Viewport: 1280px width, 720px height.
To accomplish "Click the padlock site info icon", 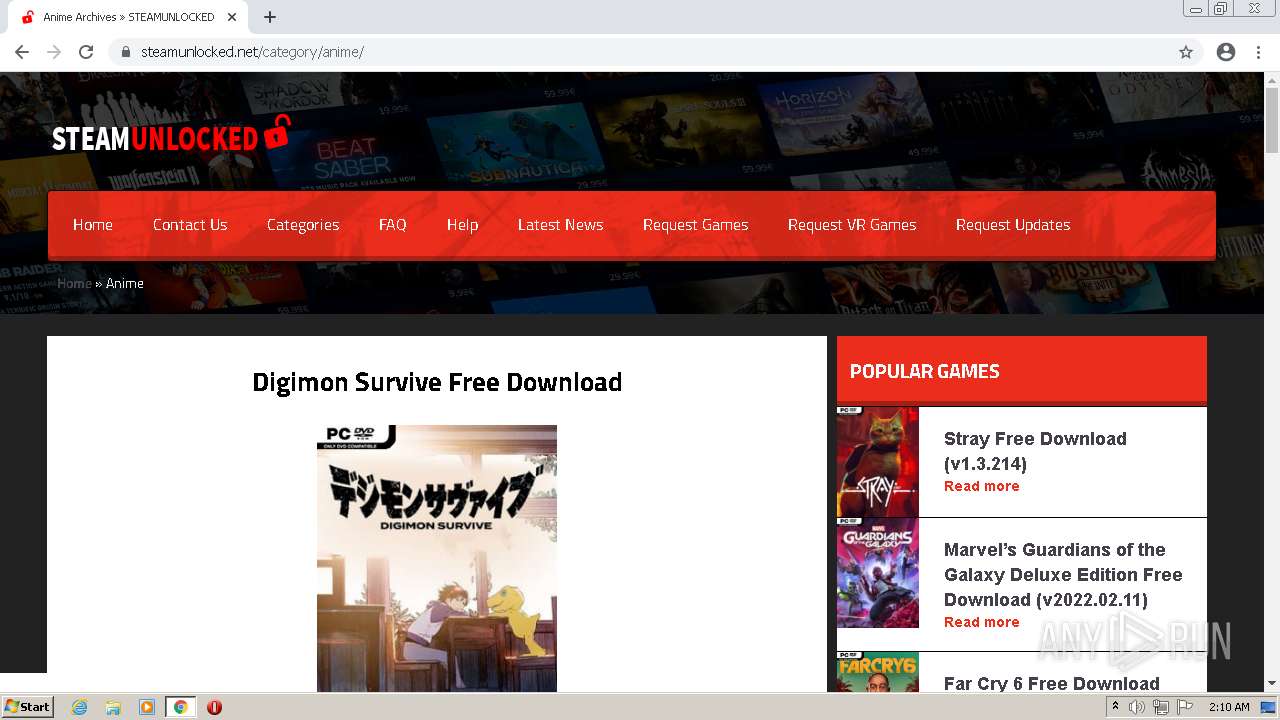I will click(x=125, y=52).
